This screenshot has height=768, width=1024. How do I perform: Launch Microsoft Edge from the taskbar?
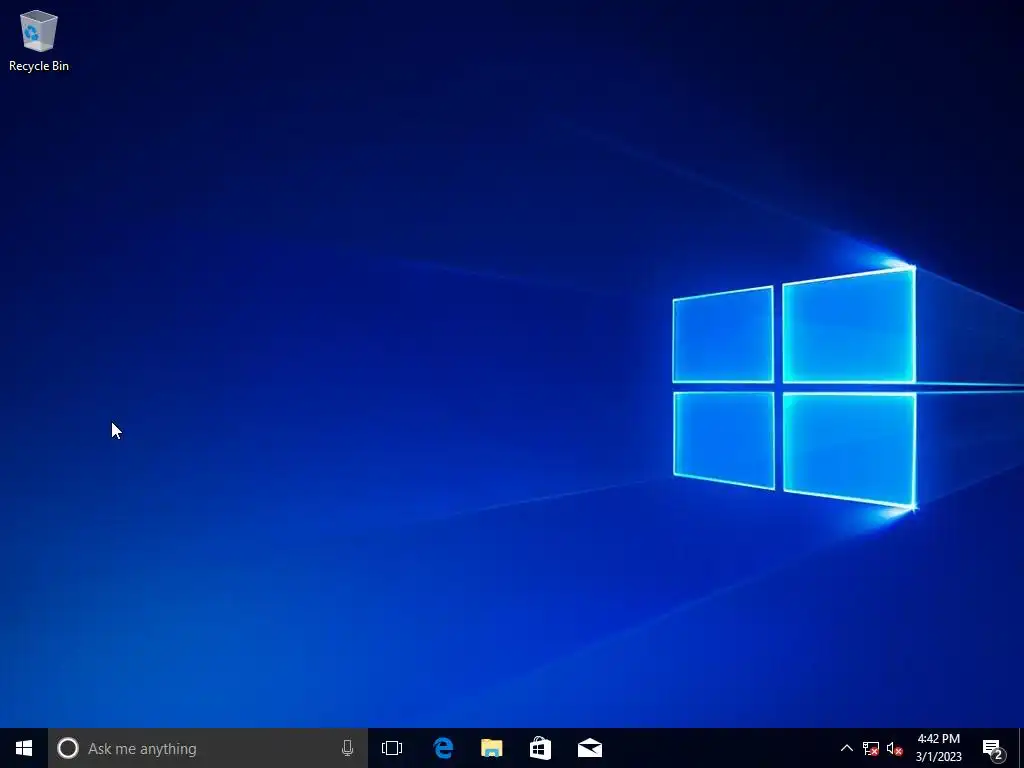pos(443,748)
